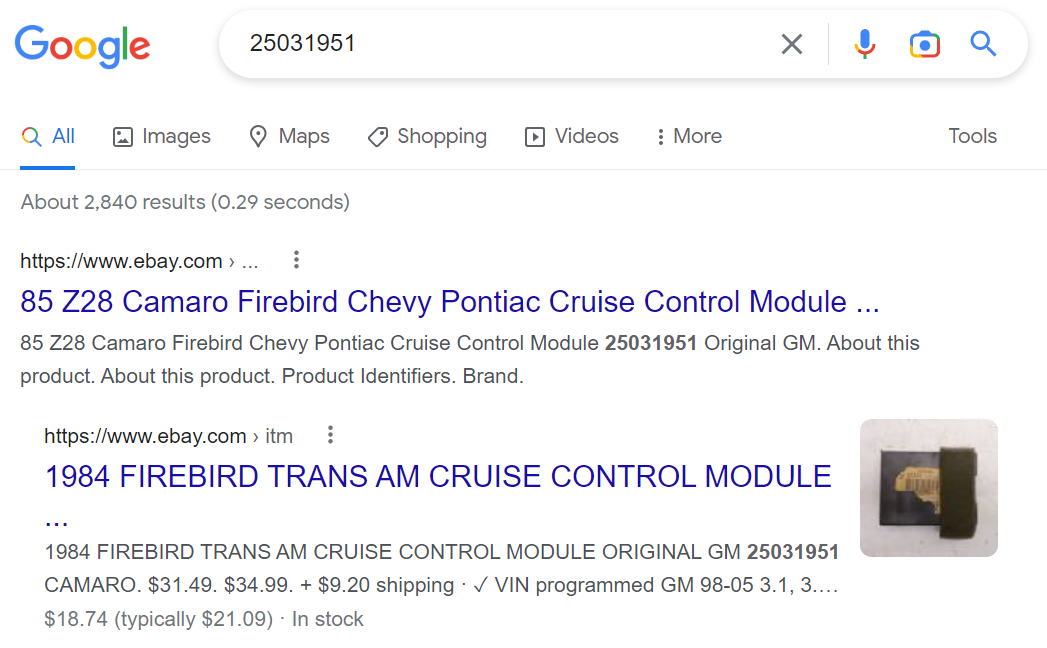This screenshot has width=1047, height=648.
Task: Open search by image camera
Action: click(x=924, y=44)
